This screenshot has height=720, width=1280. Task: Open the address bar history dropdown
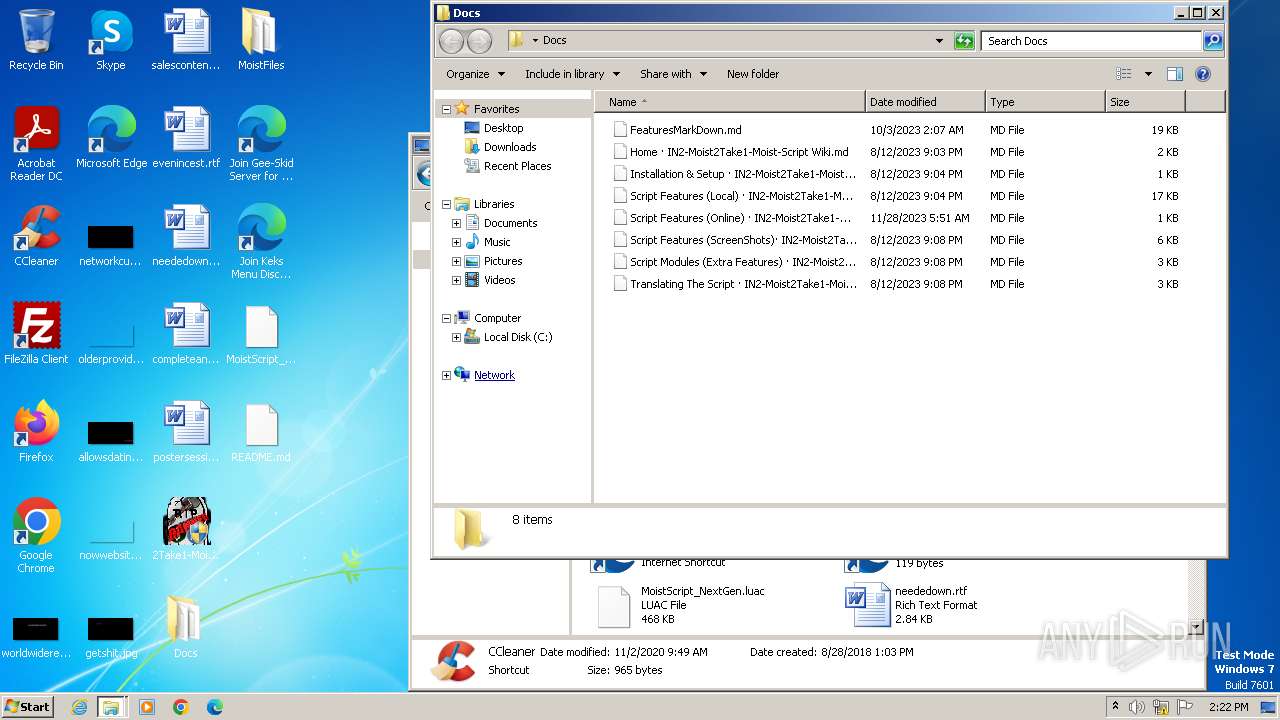[939, 41]
